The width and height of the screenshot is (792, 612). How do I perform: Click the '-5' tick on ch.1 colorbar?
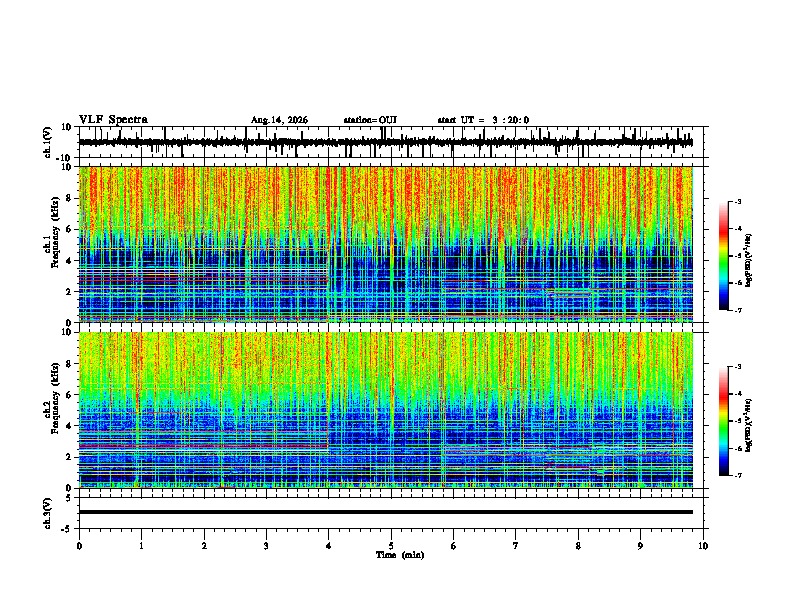point(737,256)
